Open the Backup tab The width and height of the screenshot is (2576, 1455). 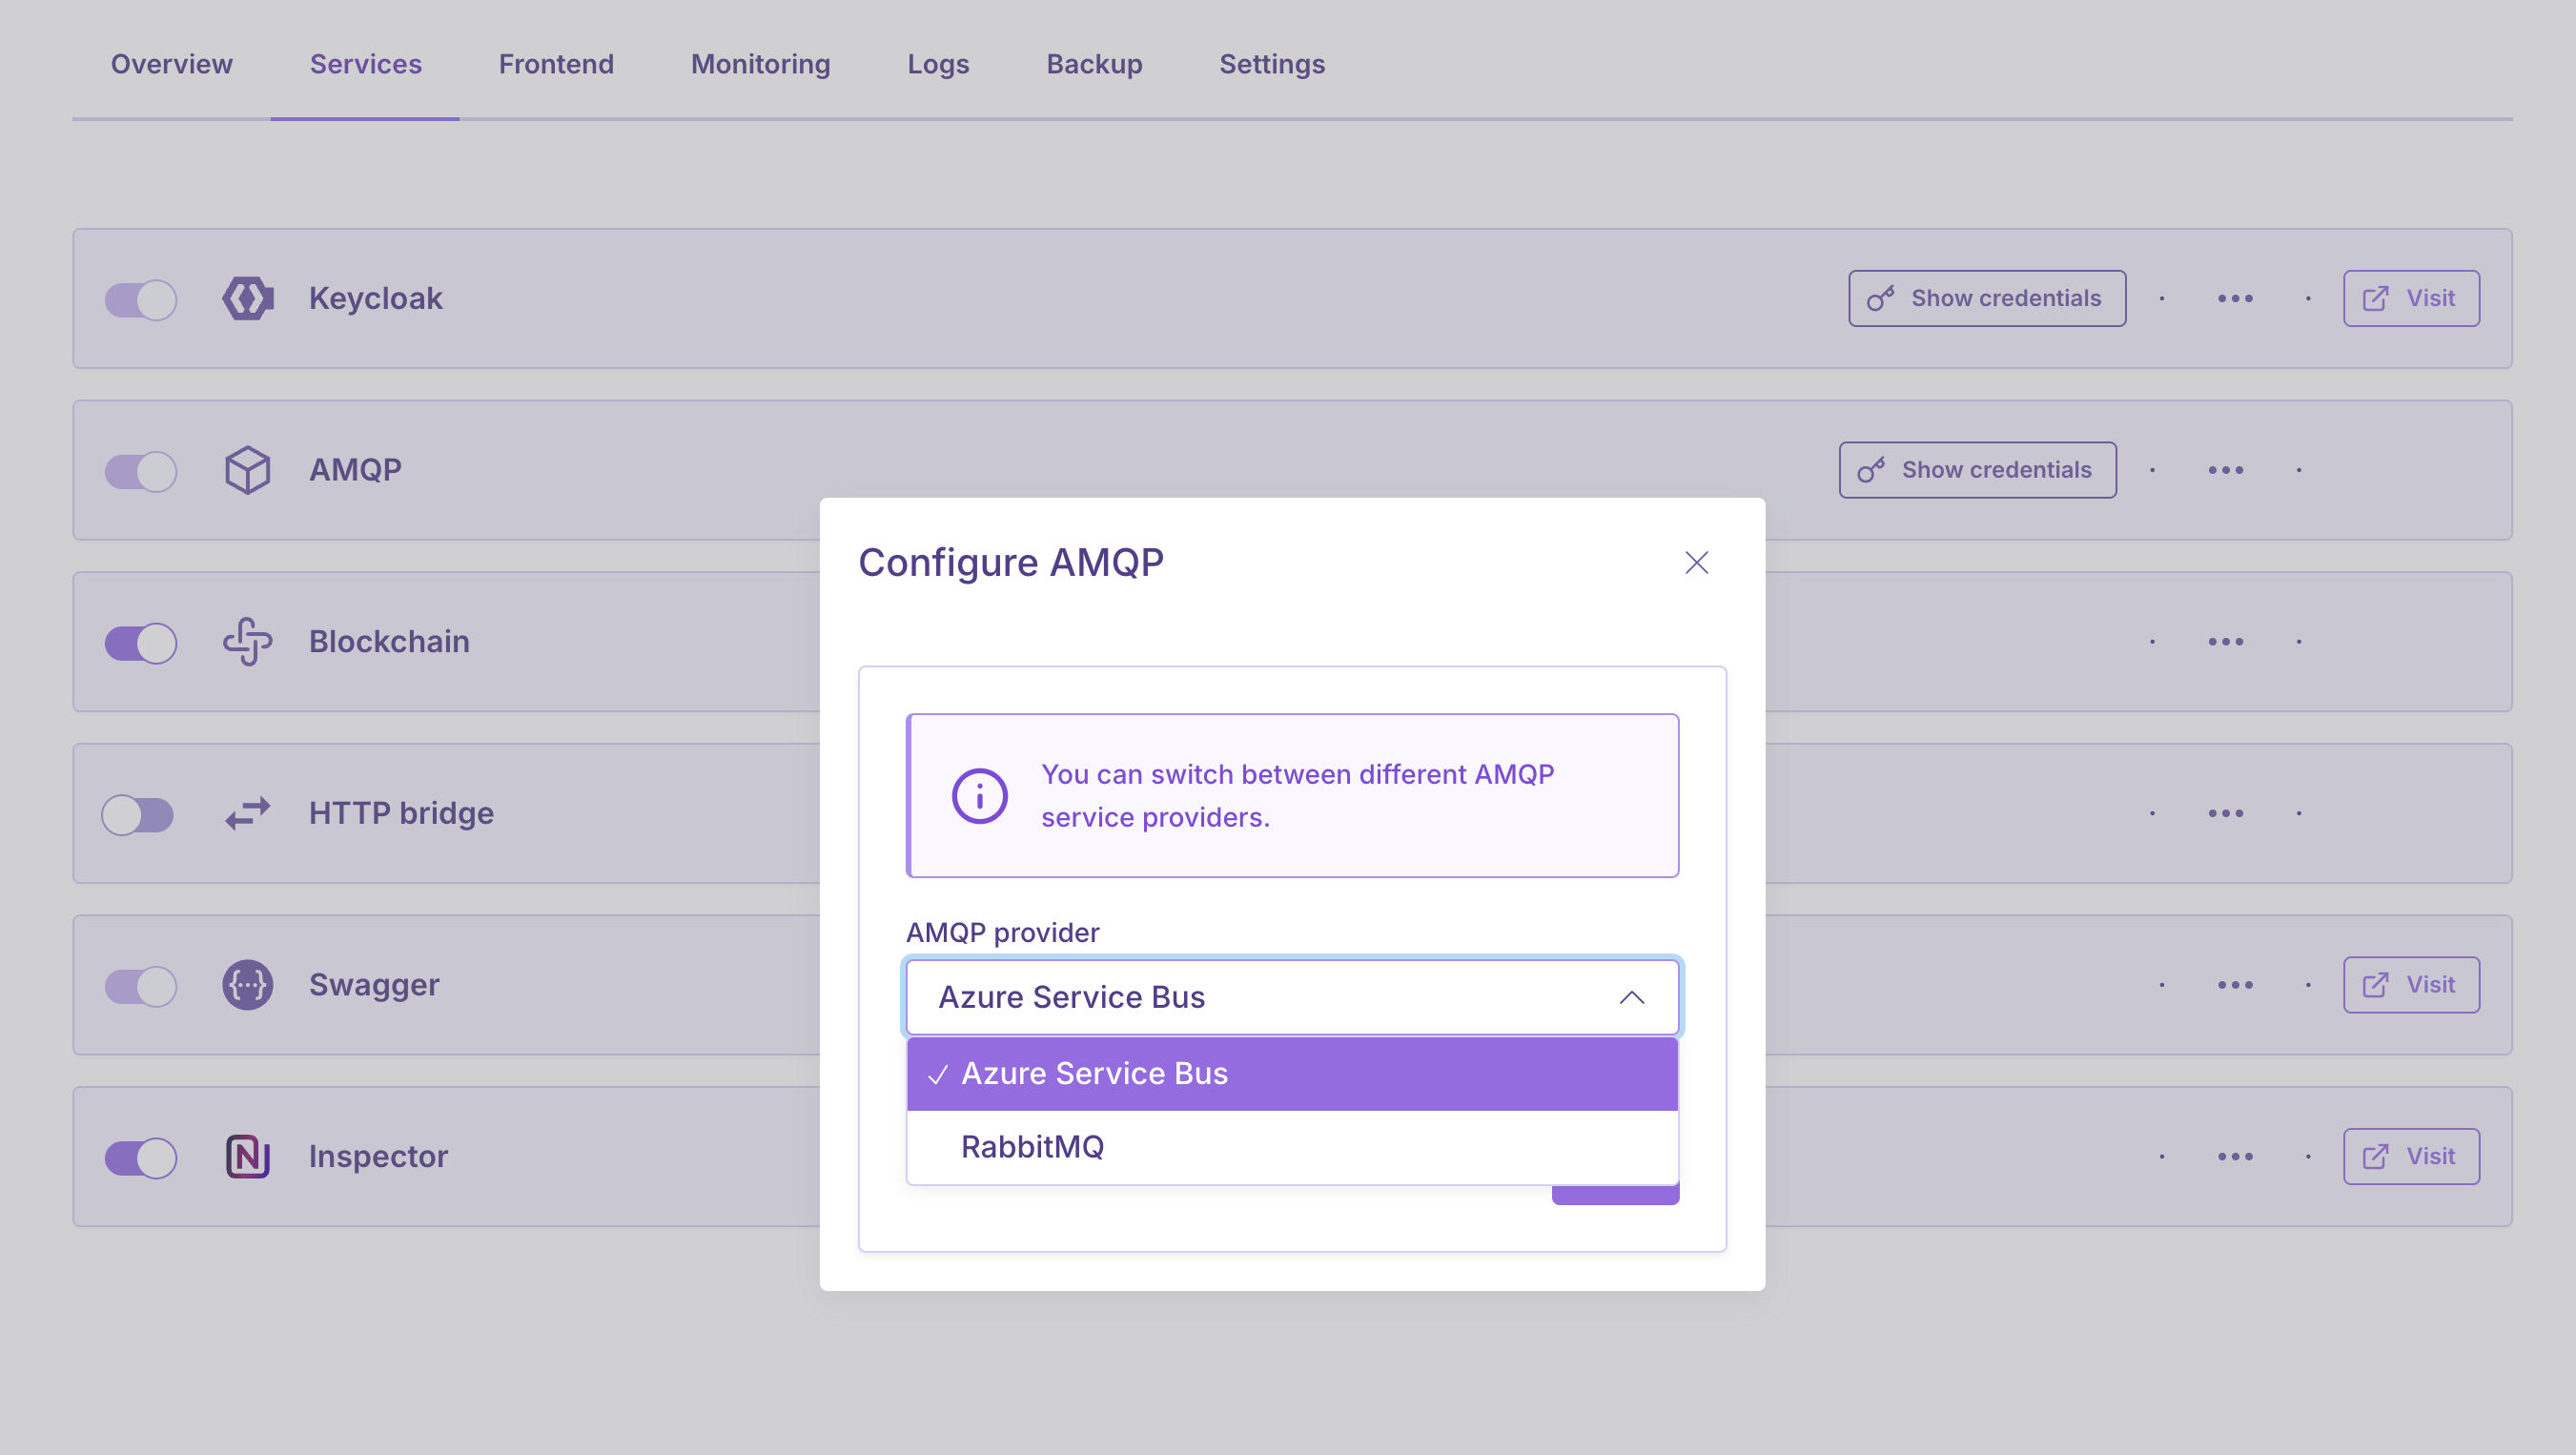[1094, 64]
